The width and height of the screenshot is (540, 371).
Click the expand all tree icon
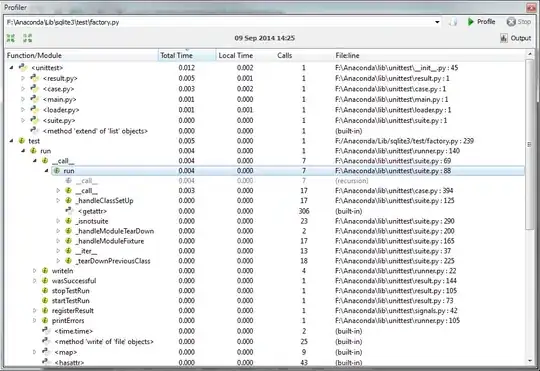pyautogui.click(x=27, y=38)
